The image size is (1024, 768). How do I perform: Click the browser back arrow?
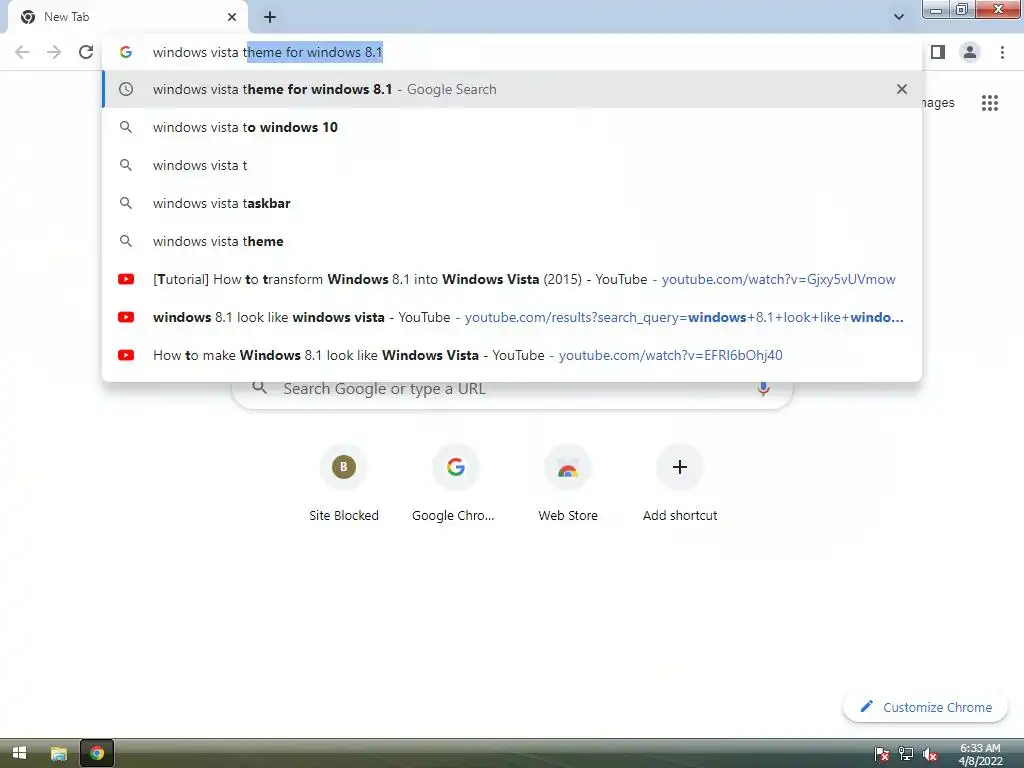pyautogui.click(x=22, y=52)
